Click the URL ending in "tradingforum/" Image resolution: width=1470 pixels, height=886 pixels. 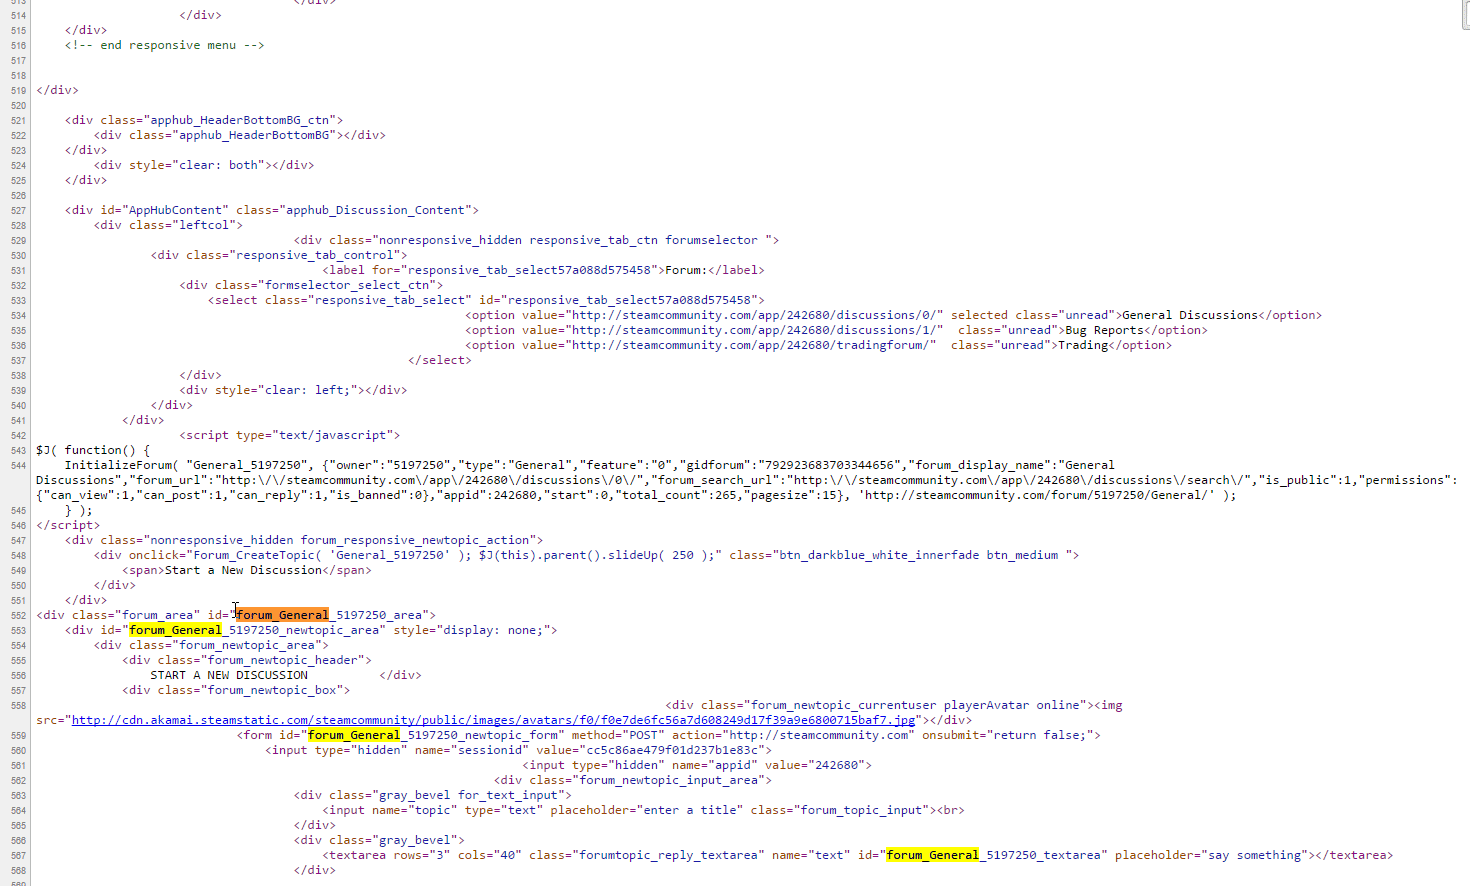750,345
